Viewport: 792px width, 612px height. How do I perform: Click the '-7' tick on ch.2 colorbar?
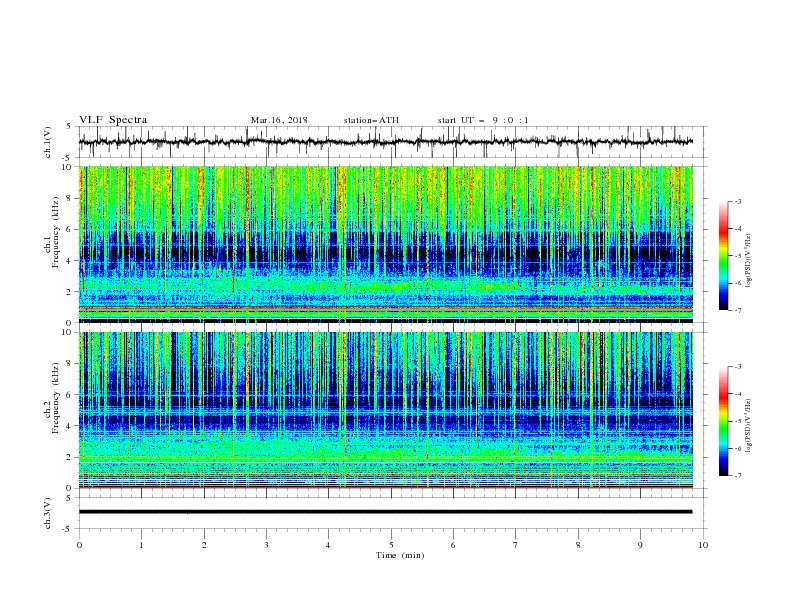[737, 476]
